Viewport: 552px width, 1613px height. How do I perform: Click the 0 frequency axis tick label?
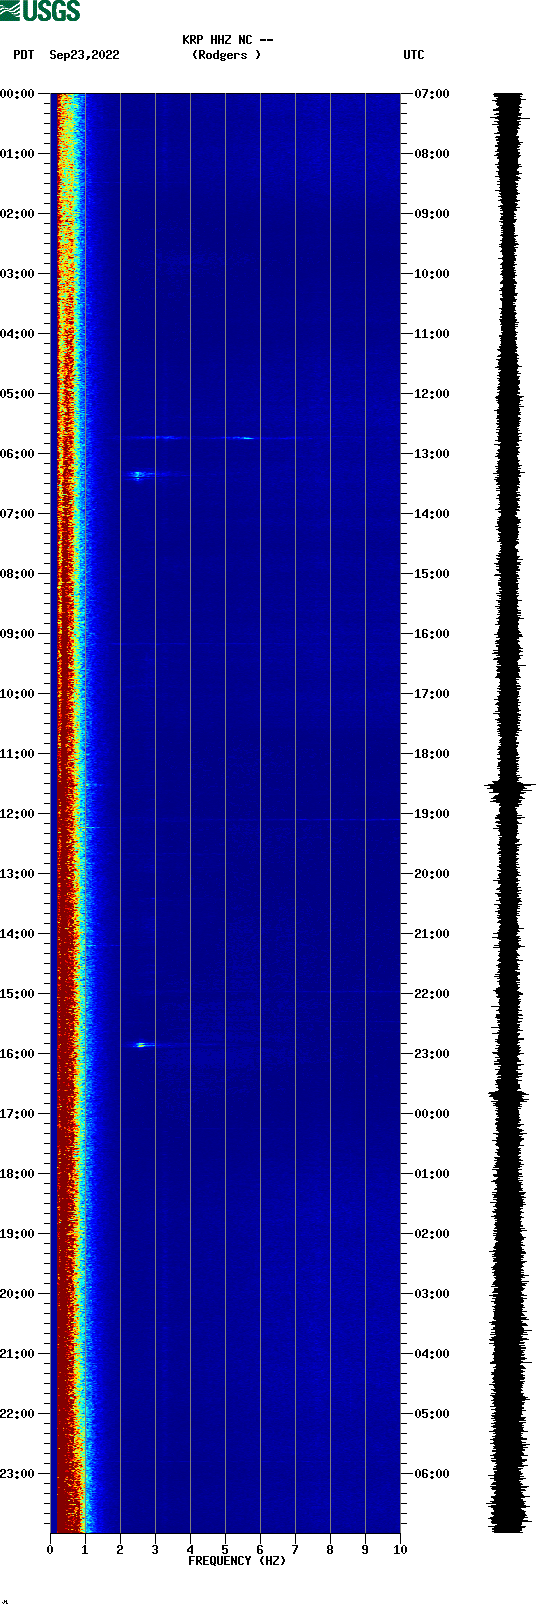click(50, 1550)
